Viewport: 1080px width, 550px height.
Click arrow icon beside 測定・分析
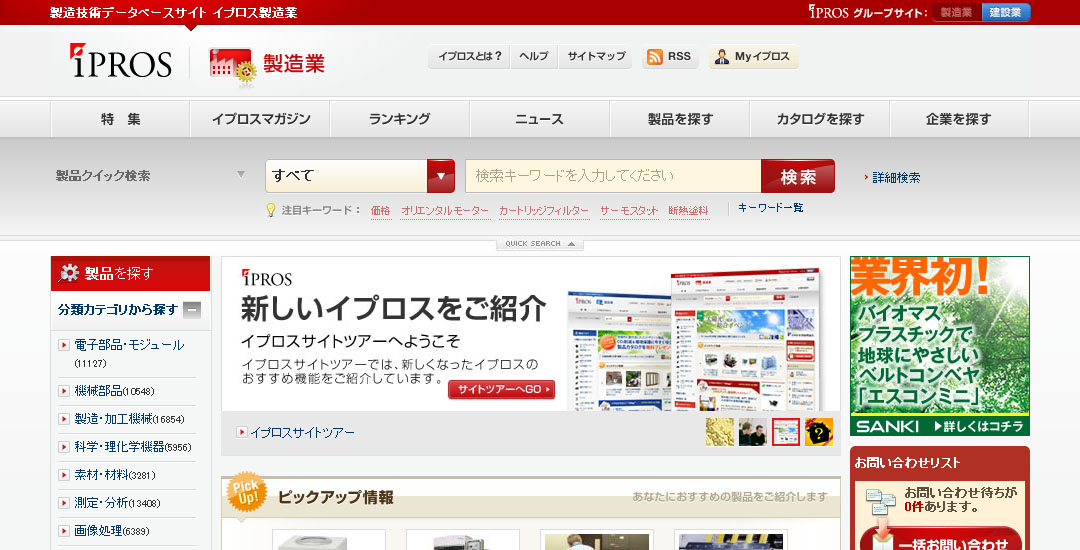click(64, 503)
